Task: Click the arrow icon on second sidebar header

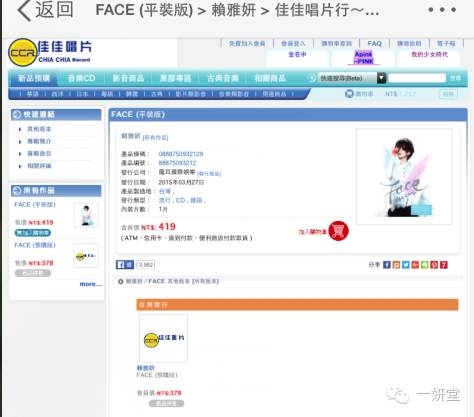Action: pos(16,191)
